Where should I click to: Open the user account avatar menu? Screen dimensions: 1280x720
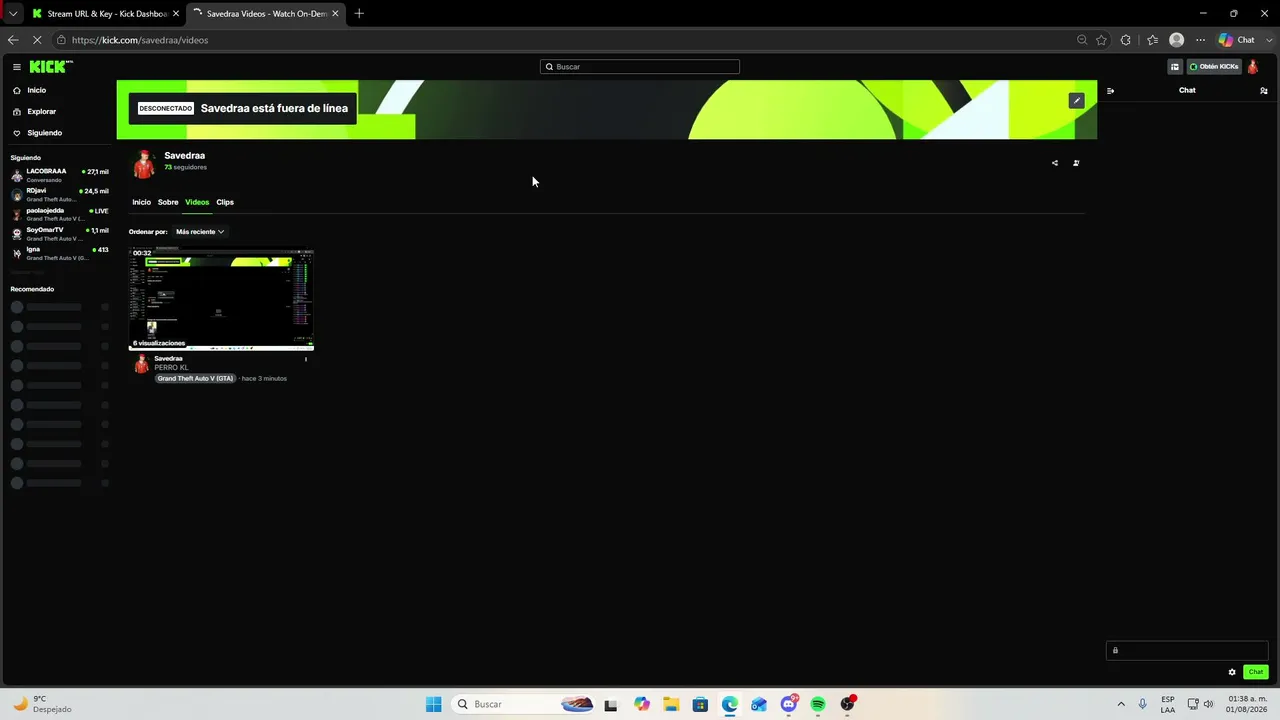1253,67
